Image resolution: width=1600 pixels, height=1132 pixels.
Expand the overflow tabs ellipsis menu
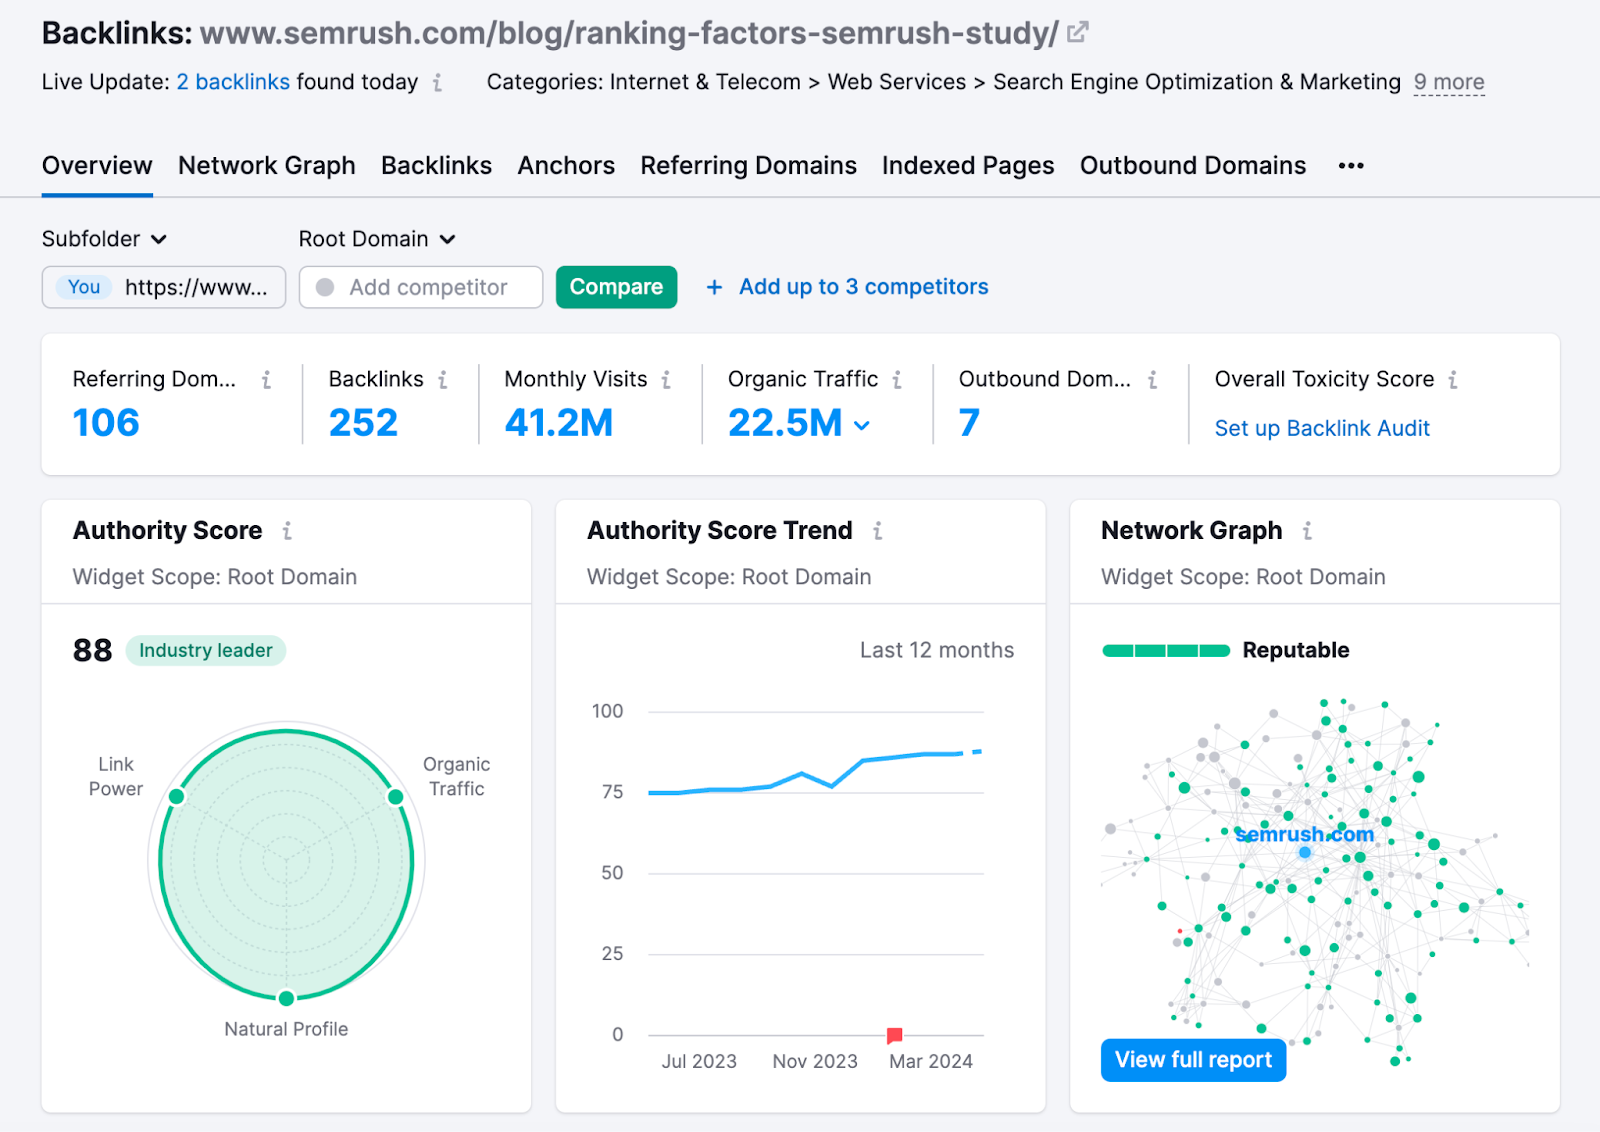click(x=1350, y=166)
